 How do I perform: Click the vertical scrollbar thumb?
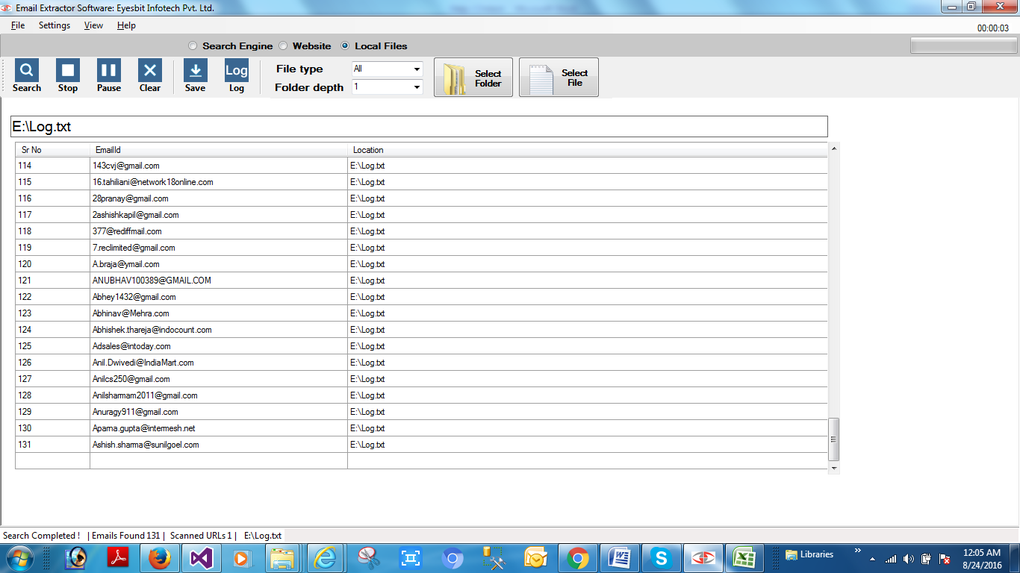tap(834, 440)
